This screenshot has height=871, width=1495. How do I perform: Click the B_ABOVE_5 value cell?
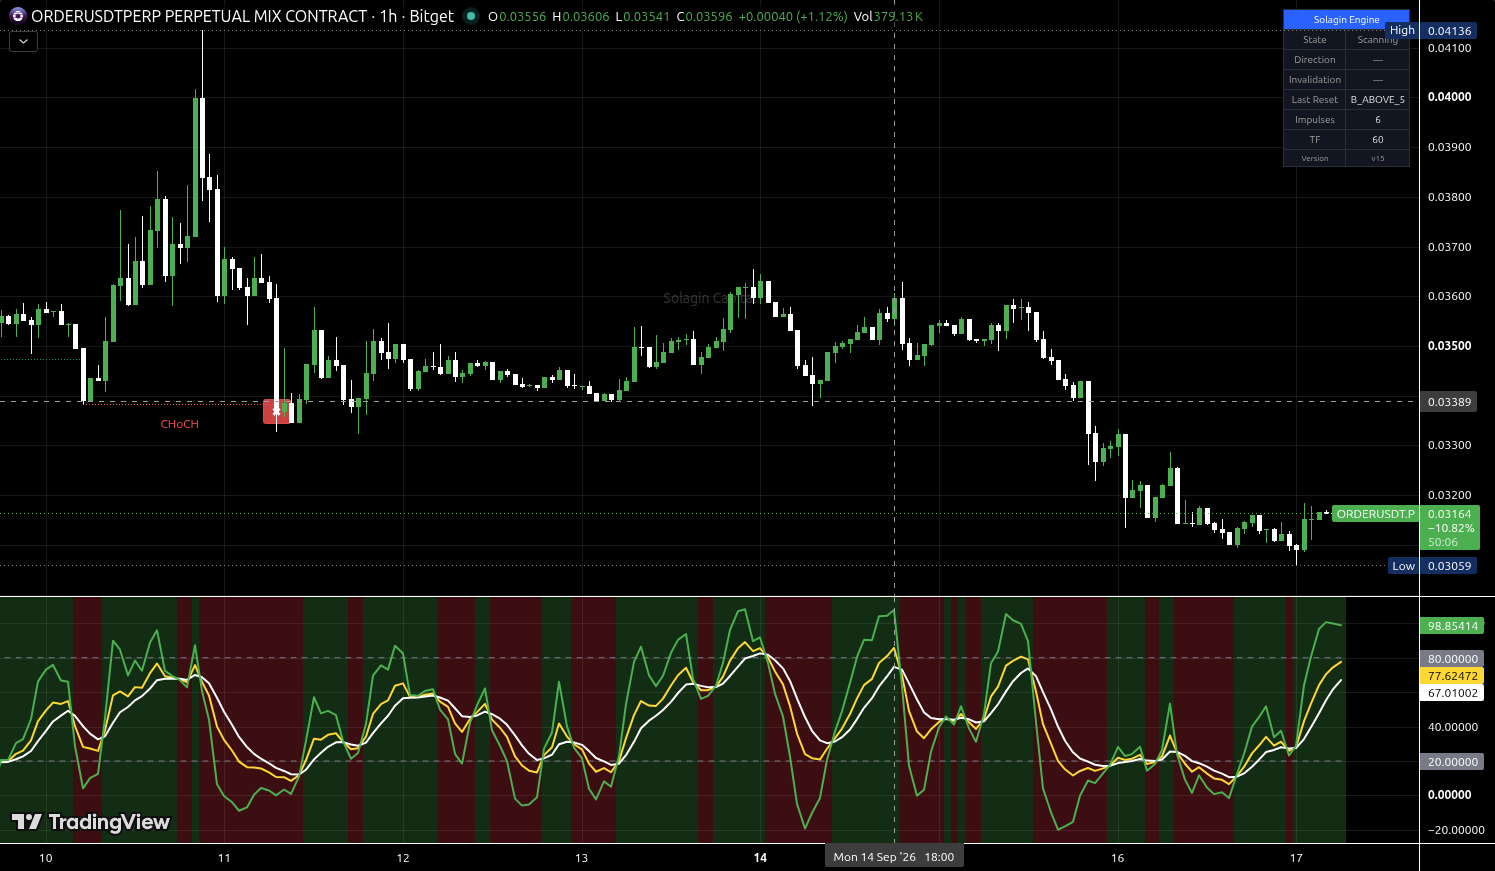pyautogui.click(x=1377, y=100)
